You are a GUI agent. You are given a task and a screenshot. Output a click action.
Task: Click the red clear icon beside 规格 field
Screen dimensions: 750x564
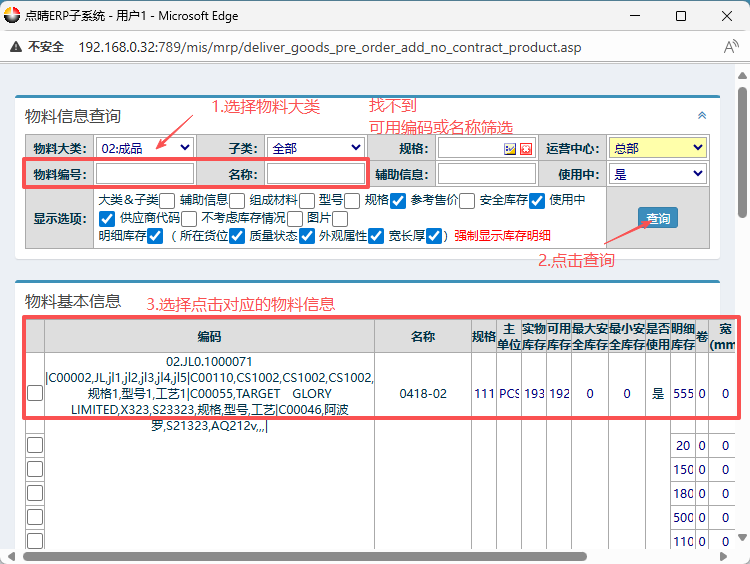coord(526,149)
